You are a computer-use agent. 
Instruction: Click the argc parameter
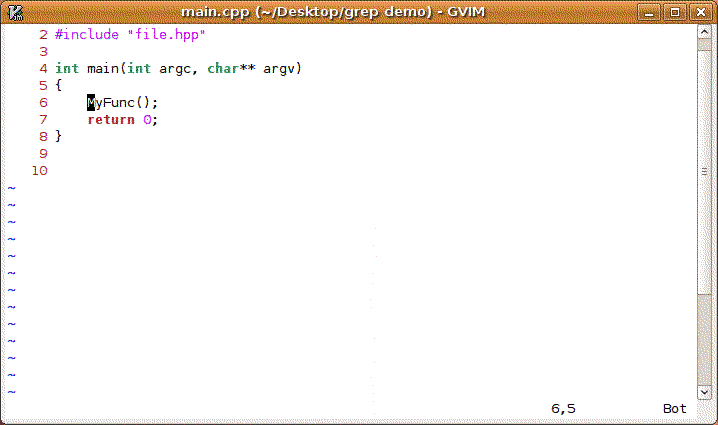pyautogui.click(x=175, y=69)
